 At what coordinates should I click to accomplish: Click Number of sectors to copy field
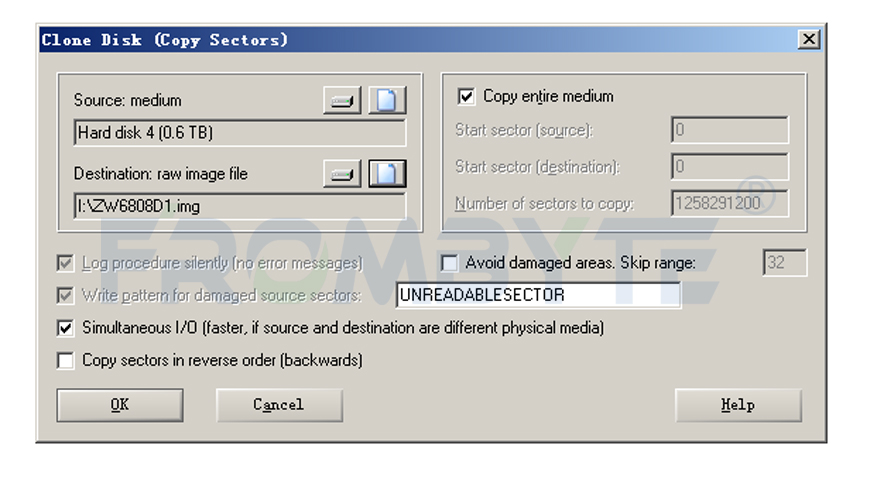click(x=730, y=203)
